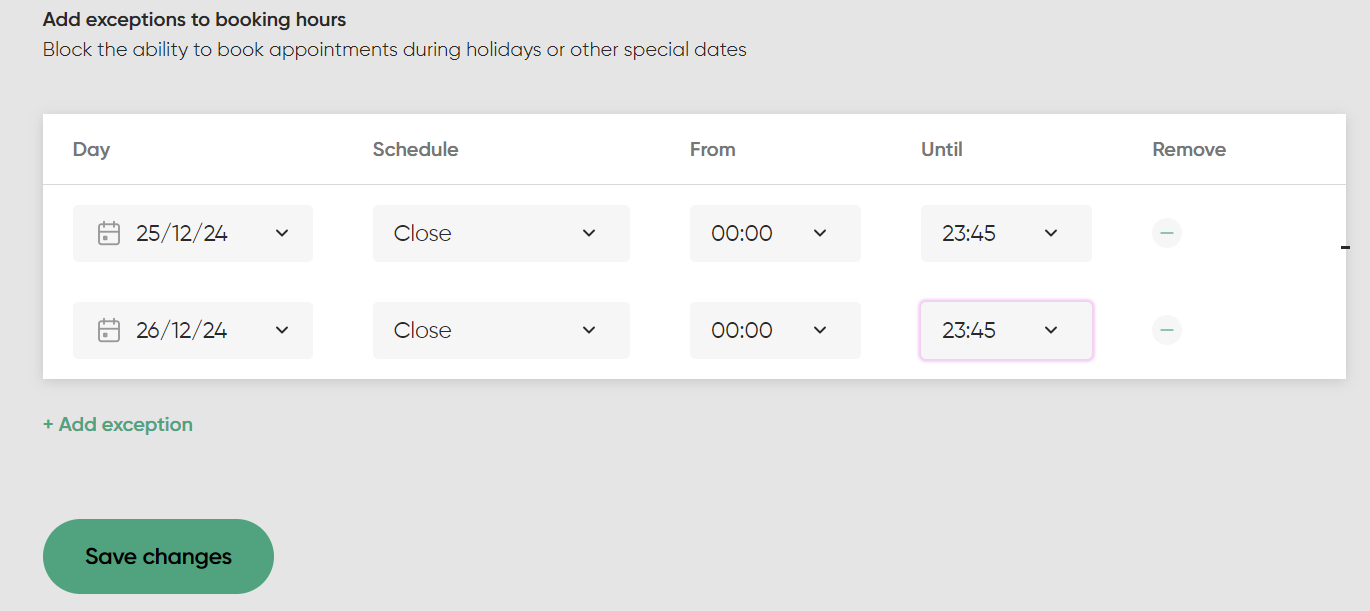1370x611 pixels.
Task: Open Until time dropdown for 25/12/24
Action: pyautogui.click(x=1005, y=234)
